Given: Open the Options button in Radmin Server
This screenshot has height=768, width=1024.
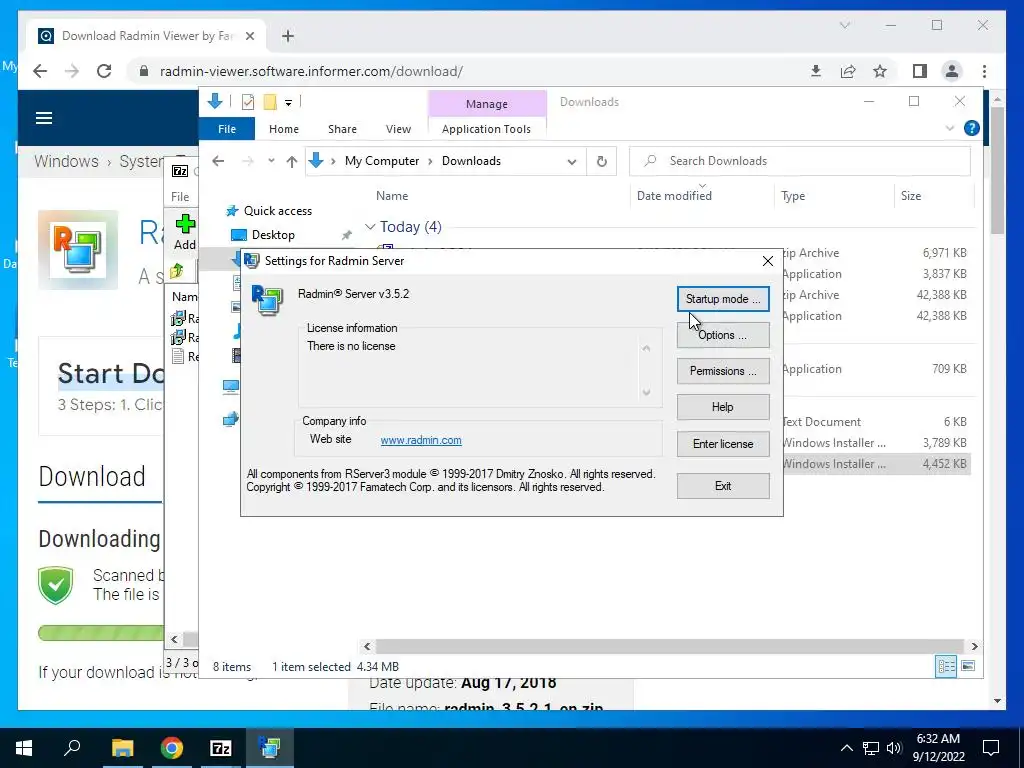Looking at the screenshot, I should click(x=723, y=335).
